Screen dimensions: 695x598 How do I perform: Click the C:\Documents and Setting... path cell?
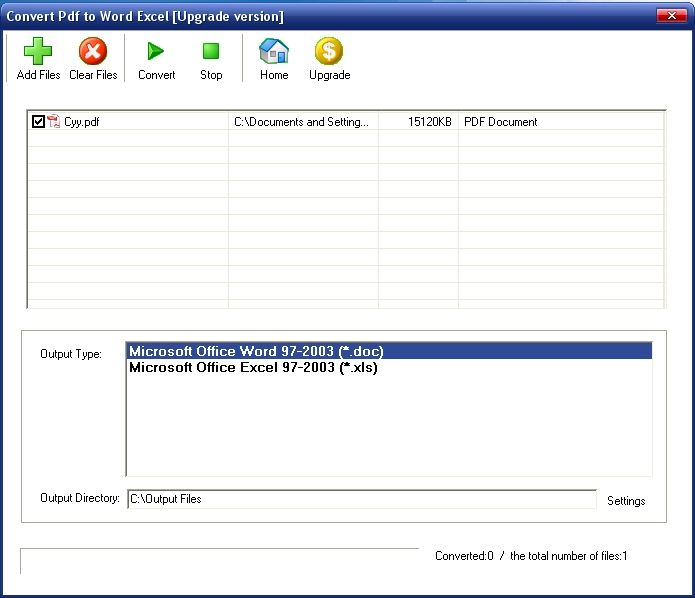click(x=301, y=122)
